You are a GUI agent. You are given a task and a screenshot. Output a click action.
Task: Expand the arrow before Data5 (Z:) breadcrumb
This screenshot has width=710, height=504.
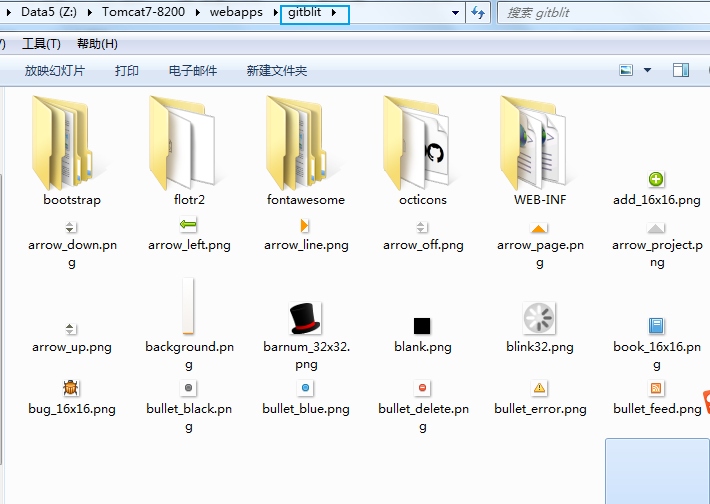click(9, 12)
